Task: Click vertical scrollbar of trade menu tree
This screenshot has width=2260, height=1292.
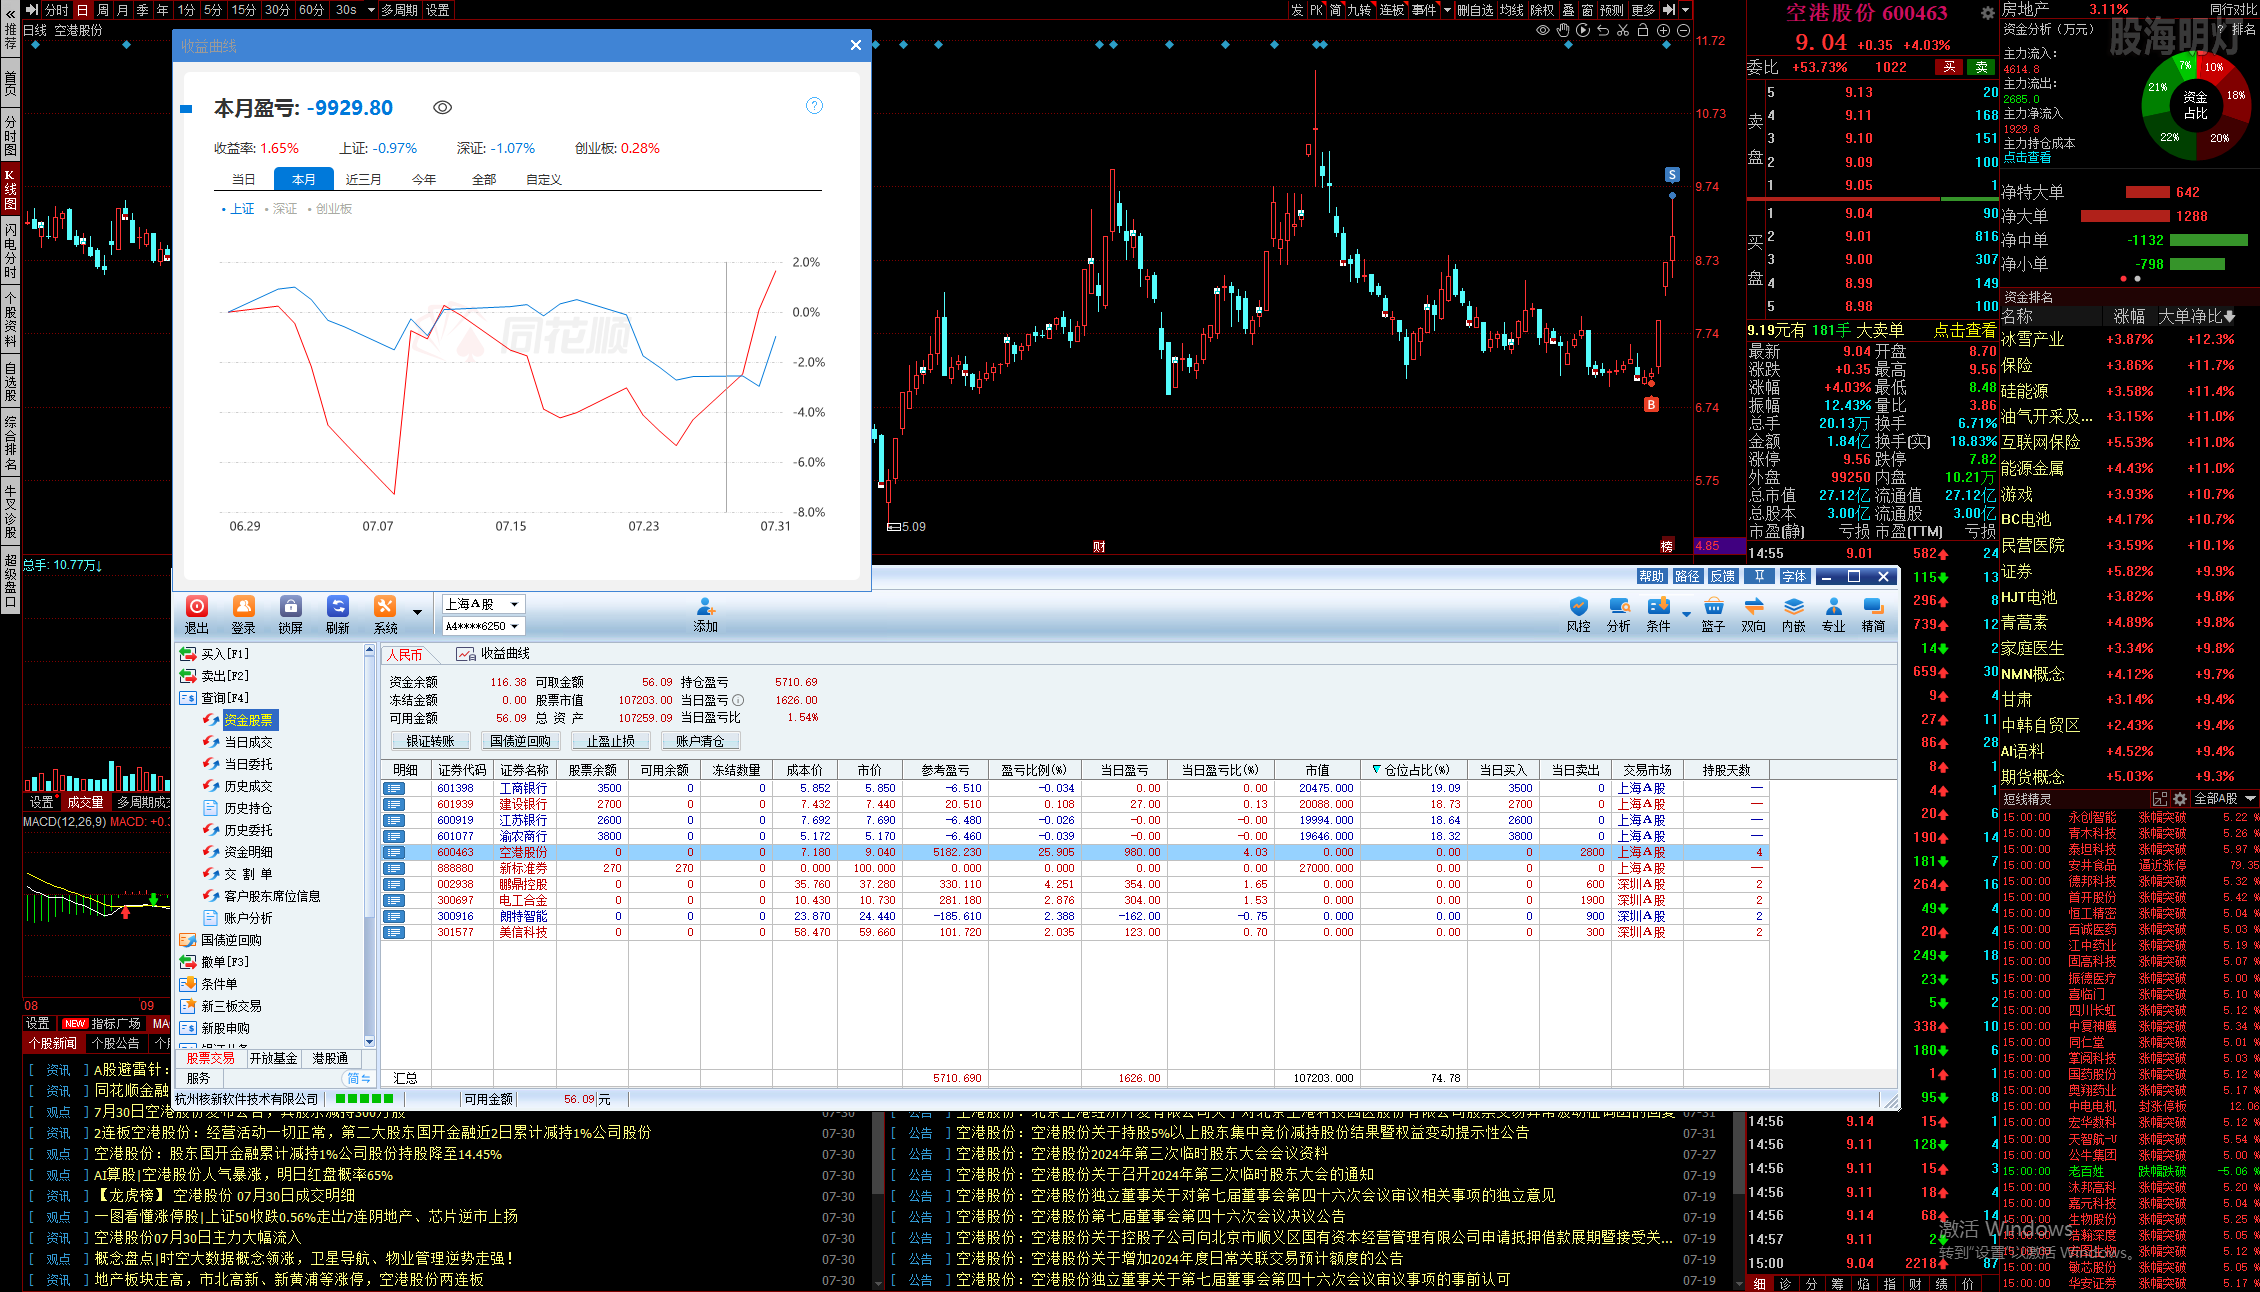Action: click(x=369, y=845)
